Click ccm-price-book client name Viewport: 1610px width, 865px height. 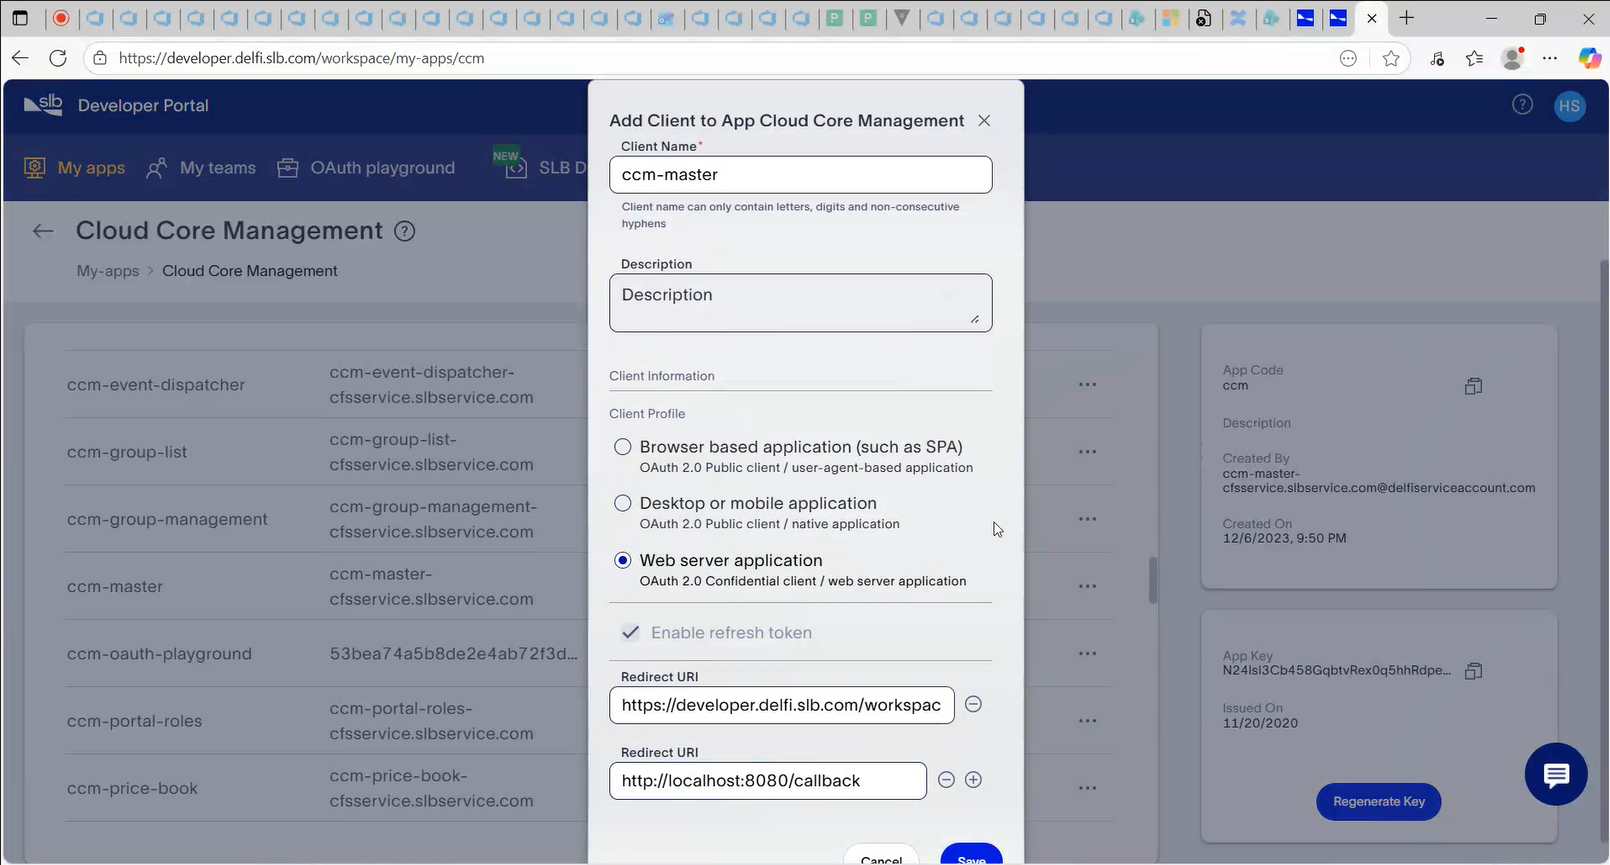[x=132, y=788]
